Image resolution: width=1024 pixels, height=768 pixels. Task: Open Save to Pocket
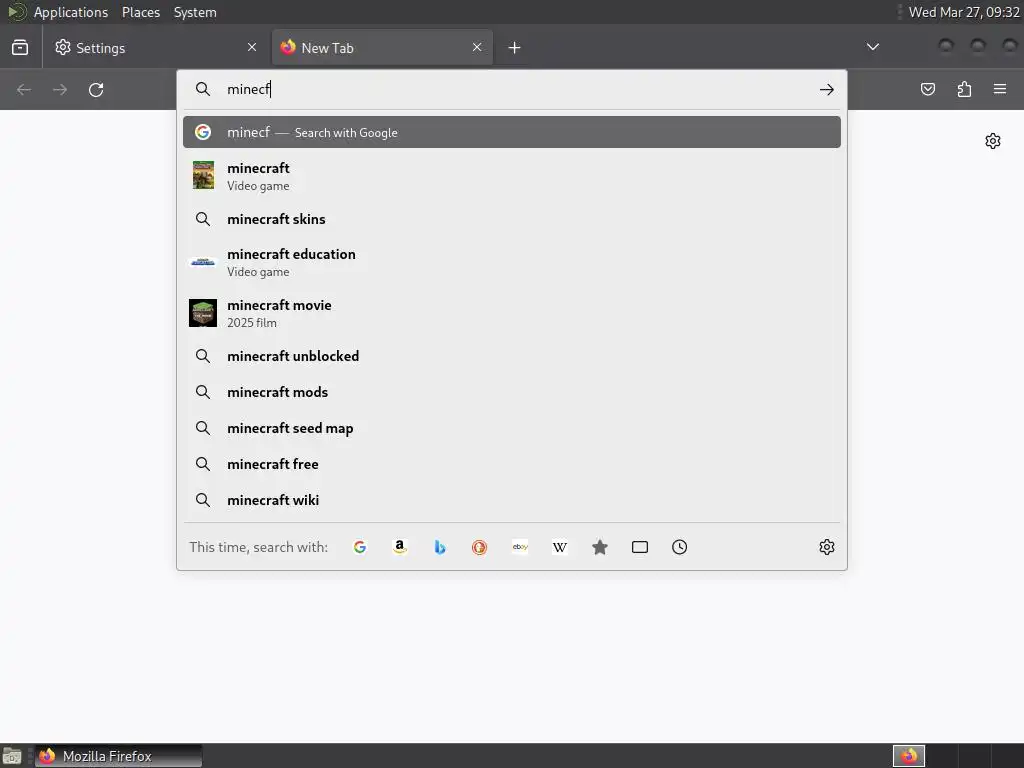point(928,89)
